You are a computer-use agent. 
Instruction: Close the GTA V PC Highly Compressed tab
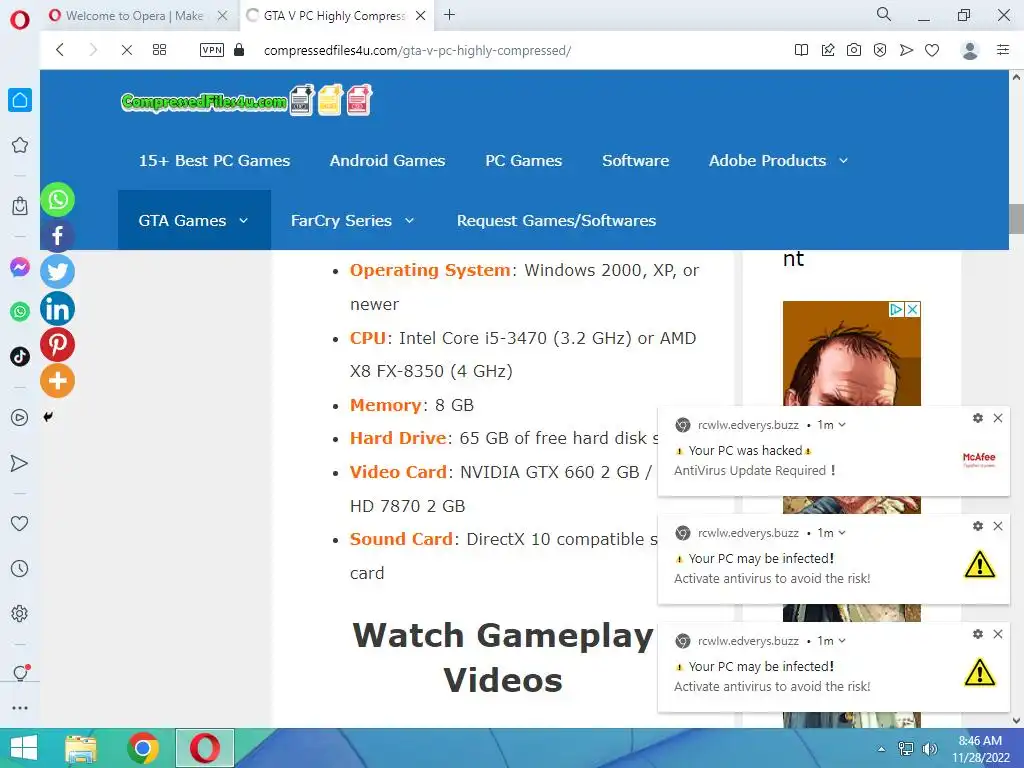(x=421, y=16)
